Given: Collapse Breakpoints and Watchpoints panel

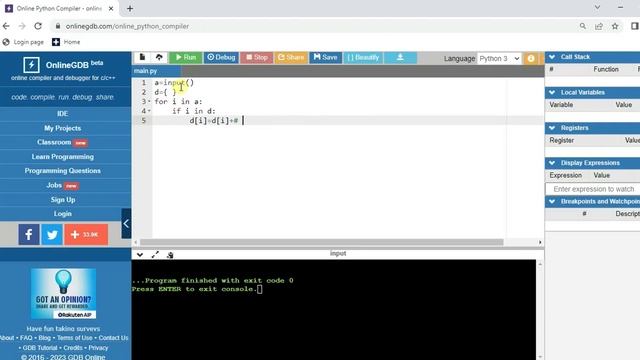Looking at the screenshot, I should (552, 201).
